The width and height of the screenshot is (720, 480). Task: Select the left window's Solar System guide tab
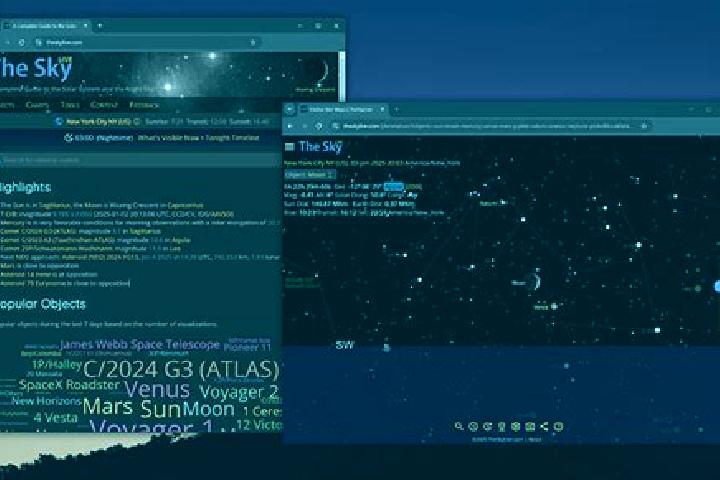point(46,26)
